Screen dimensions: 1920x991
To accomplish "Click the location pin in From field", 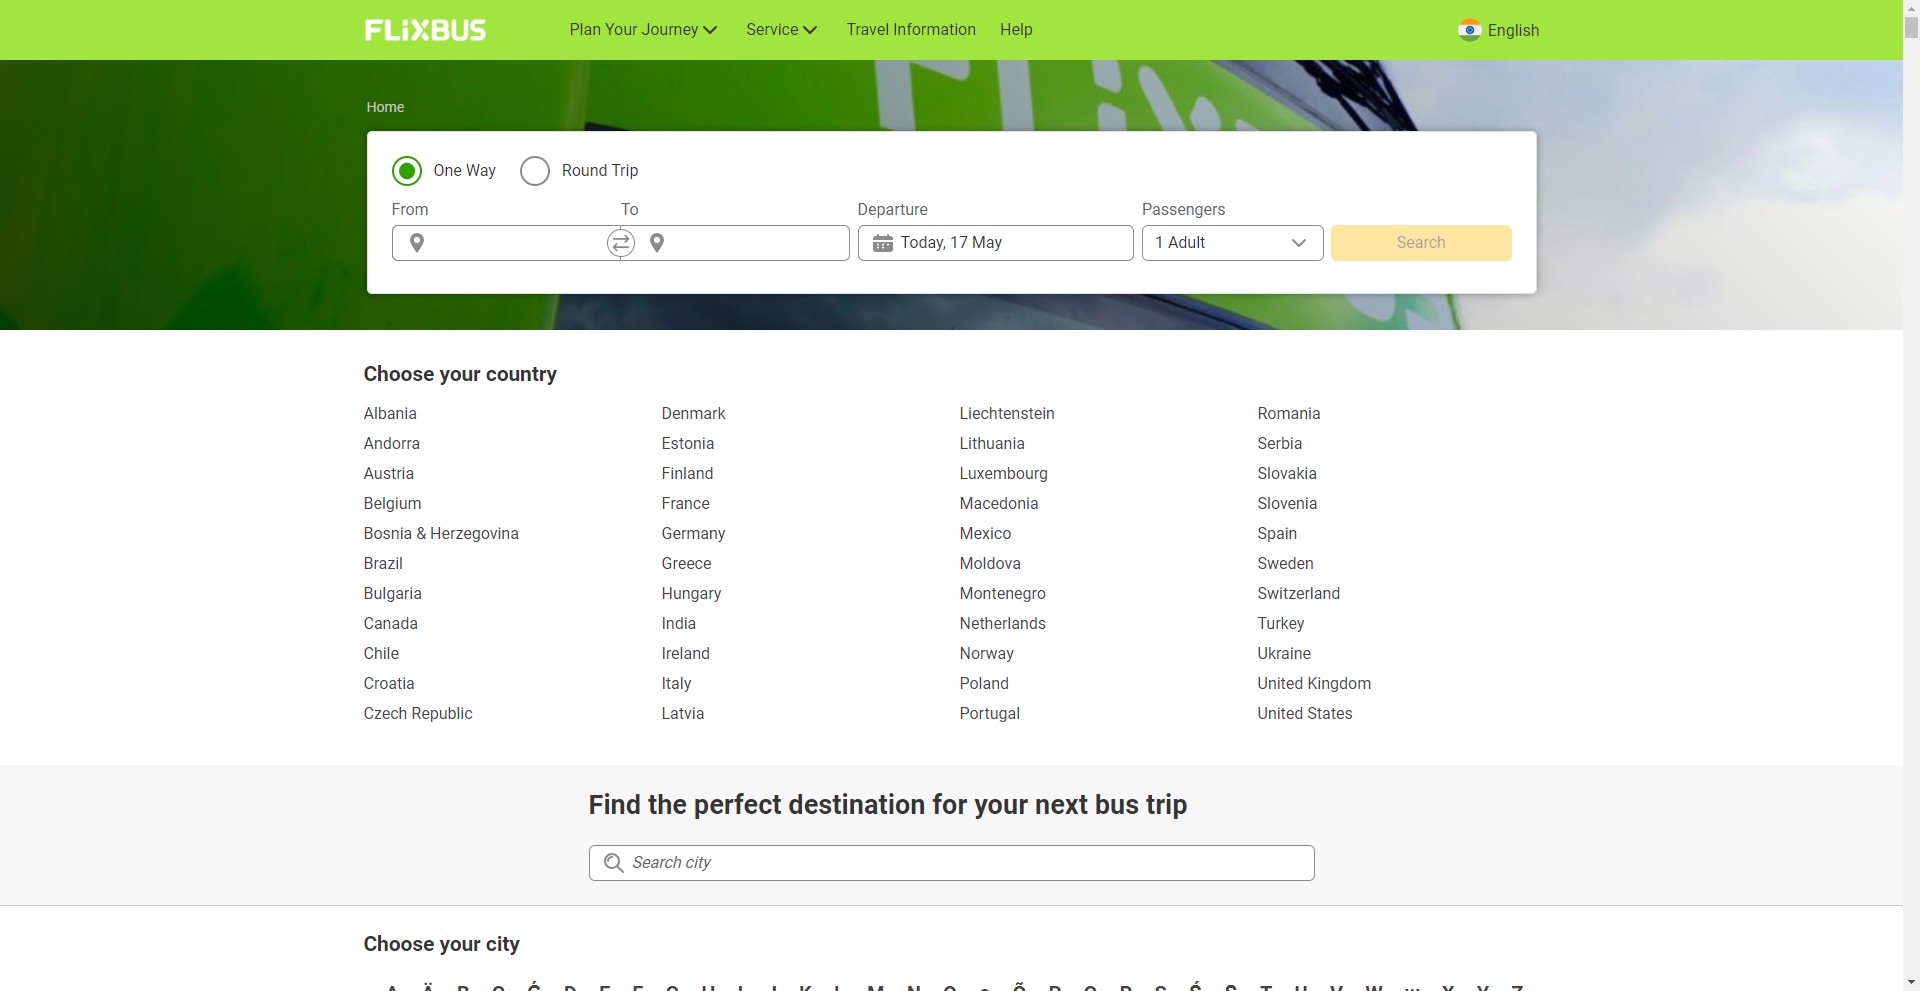I will click(x=417, y=243).
